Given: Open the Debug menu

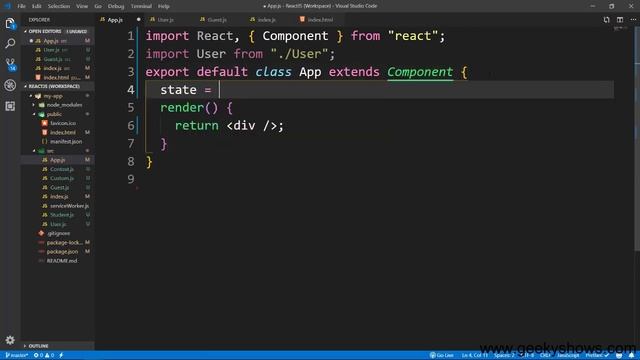Looking at the screenshot, I should pos(116,6).
